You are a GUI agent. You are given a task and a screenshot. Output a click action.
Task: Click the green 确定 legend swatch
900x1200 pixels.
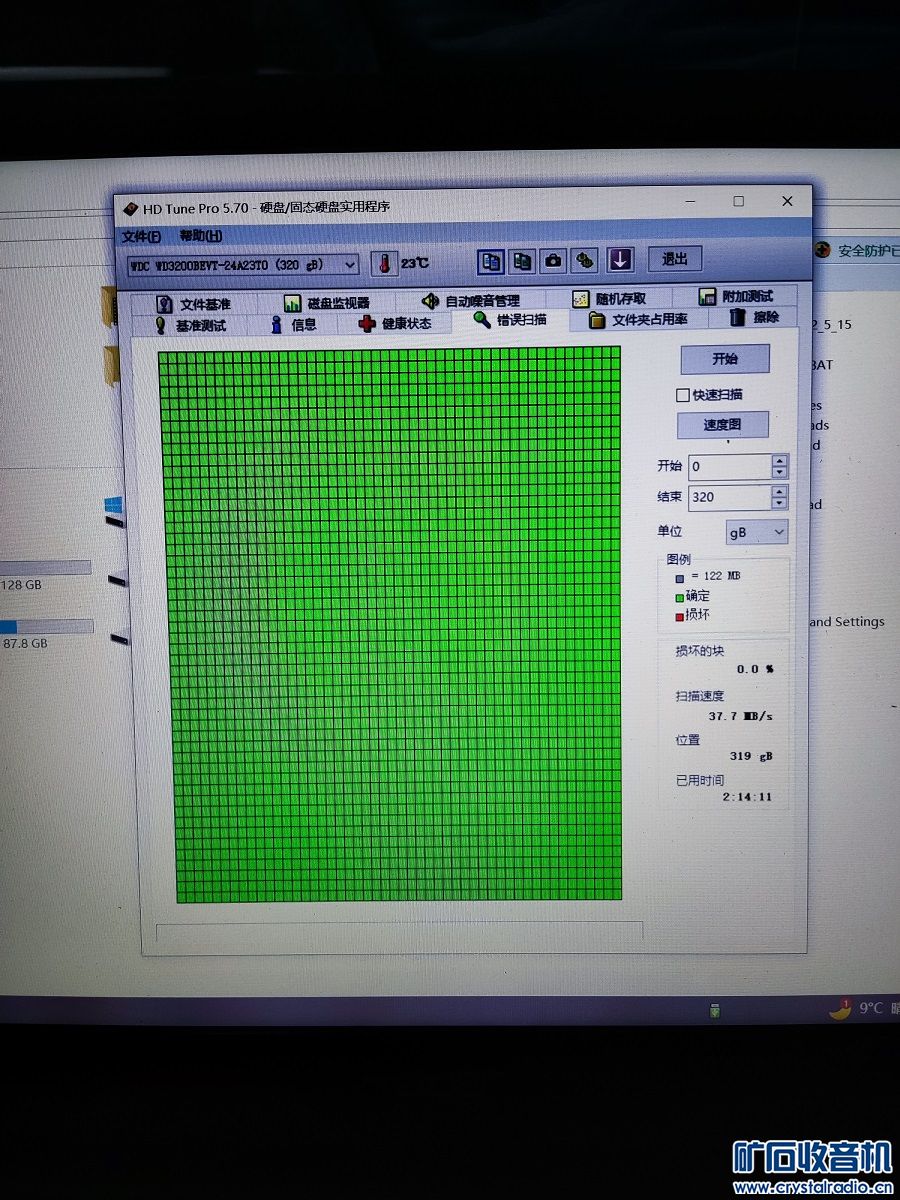[x=679, y=597]
